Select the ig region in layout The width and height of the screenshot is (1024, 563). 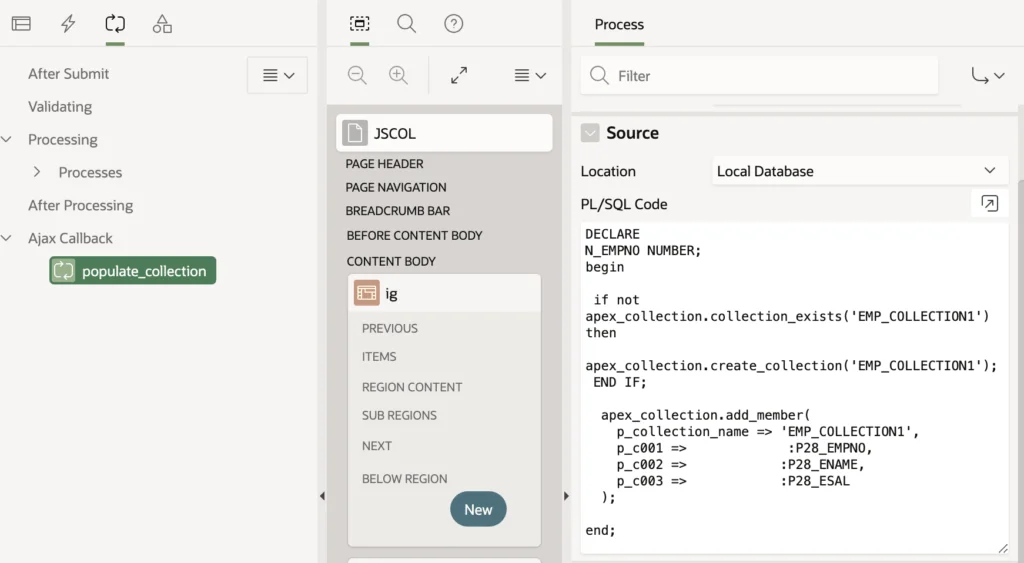(x=444, y=293)
